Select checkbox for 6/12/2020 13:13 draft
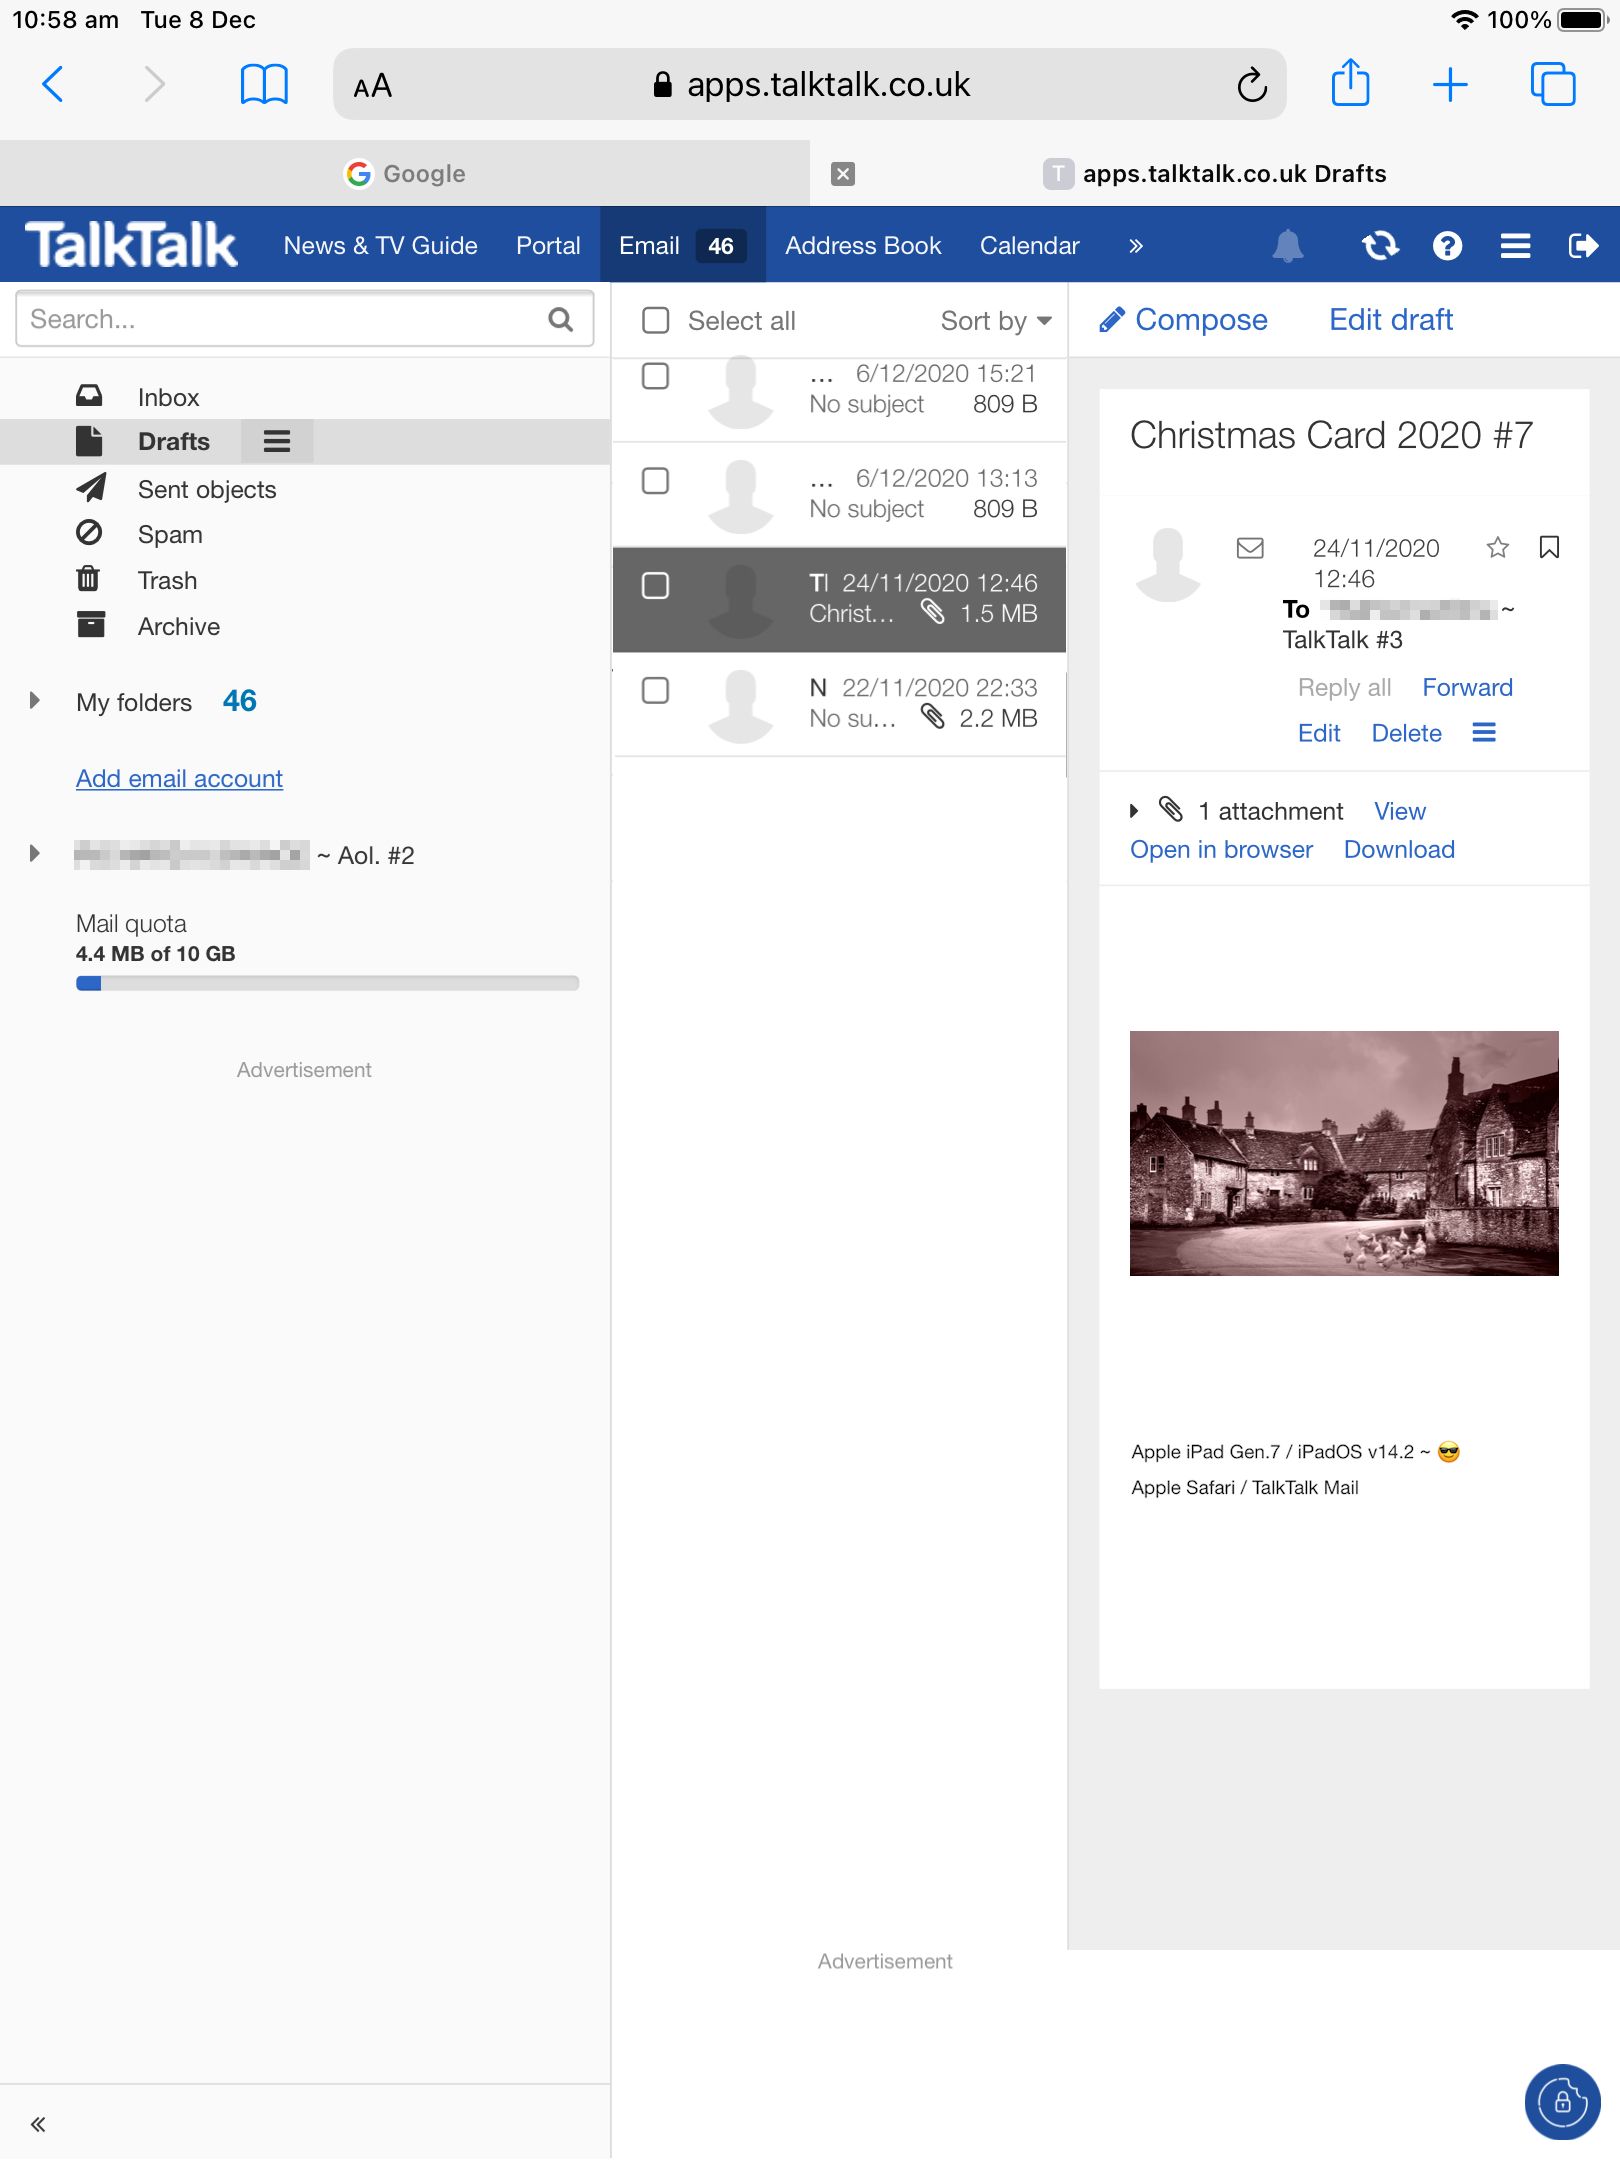Screen dimensions: 1620x2160 click(656, 481)
